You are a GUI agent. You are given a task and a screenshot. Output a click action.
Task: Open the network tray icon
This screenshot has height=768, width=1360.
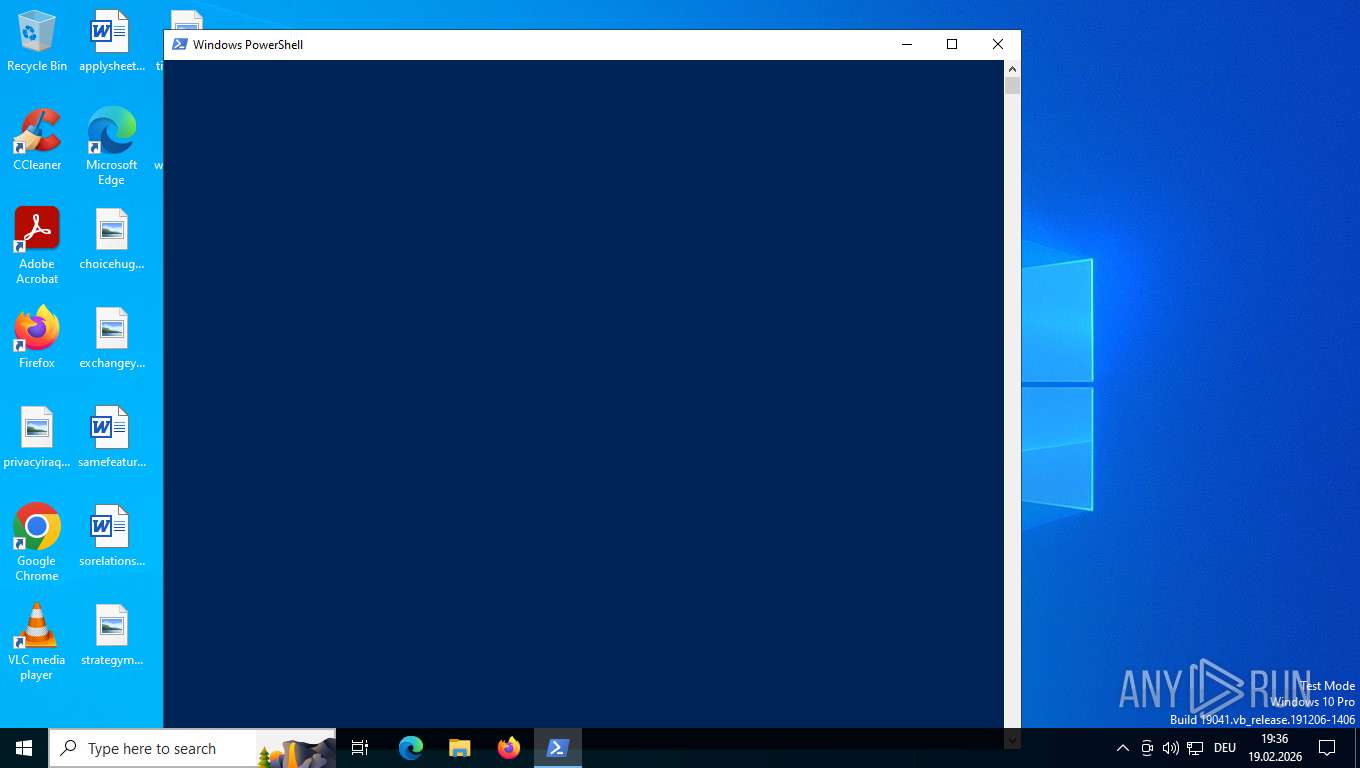[1195, 748]
